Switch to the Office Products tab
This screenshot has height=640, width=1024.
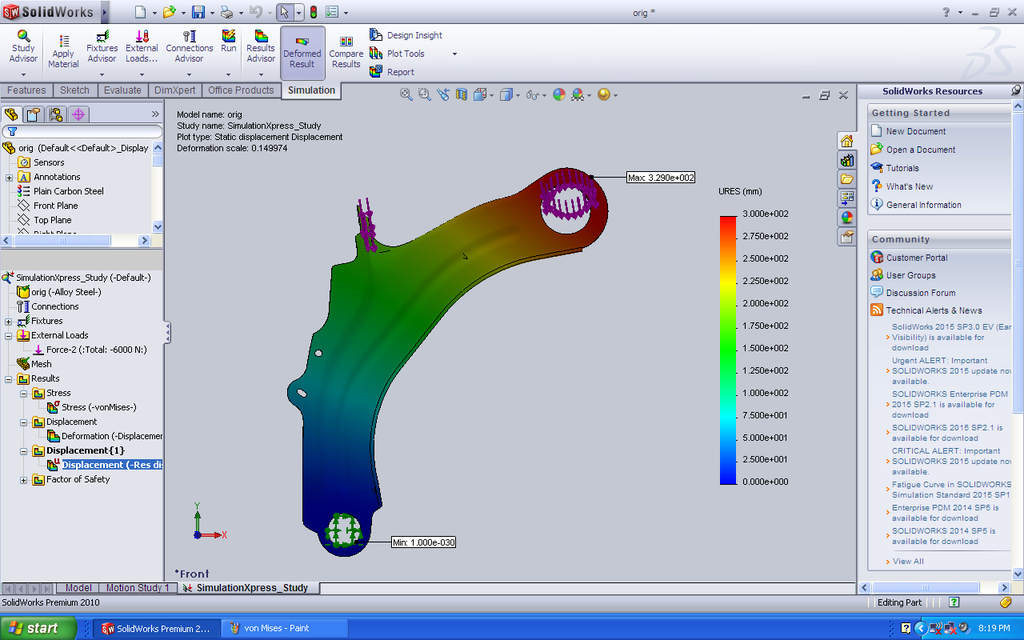pyautogui.click(x=241, y=90)
